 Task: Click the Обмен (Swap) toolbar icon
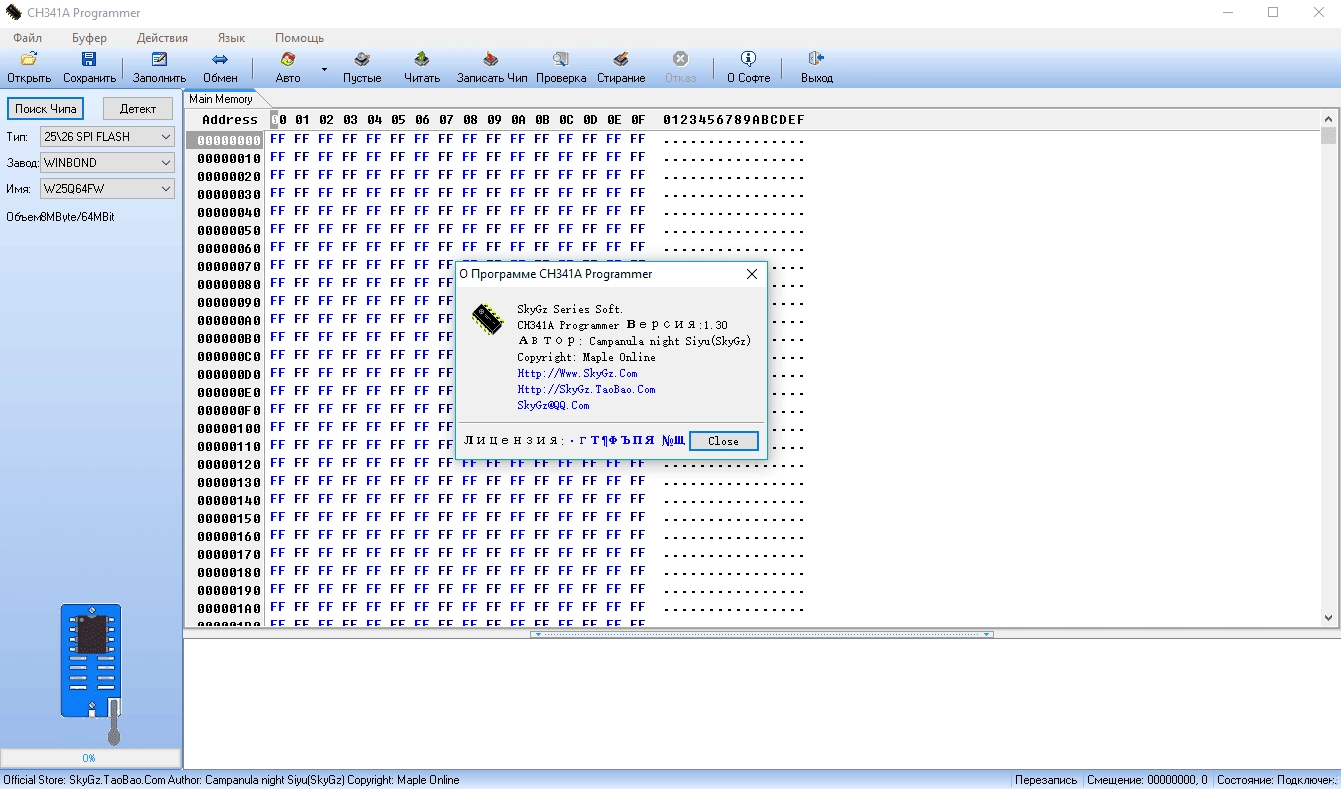(220, 60)
